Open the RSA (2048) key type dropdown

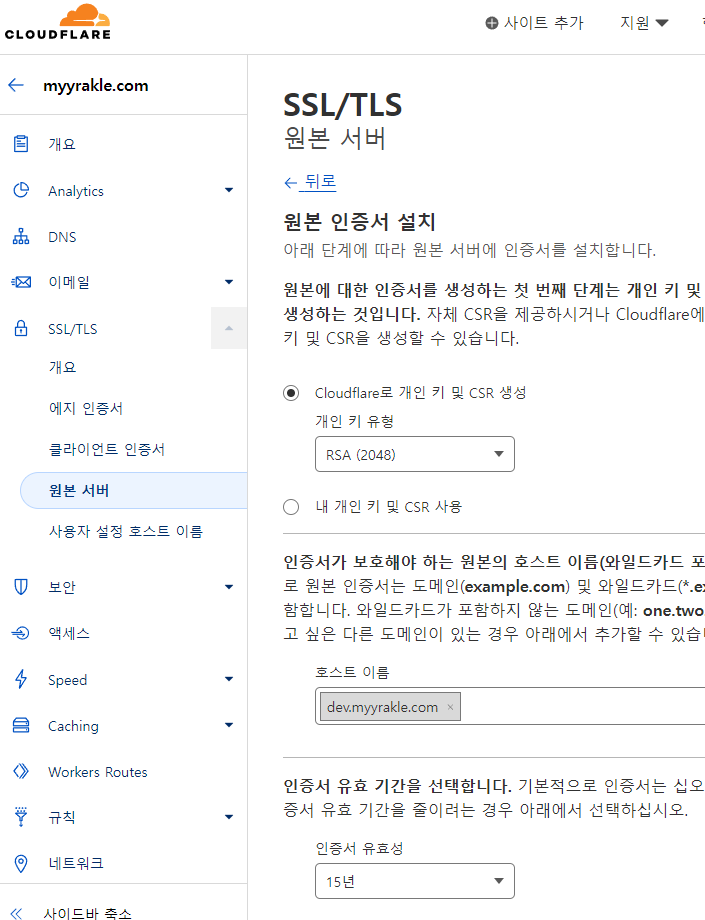tap(415, 454)
